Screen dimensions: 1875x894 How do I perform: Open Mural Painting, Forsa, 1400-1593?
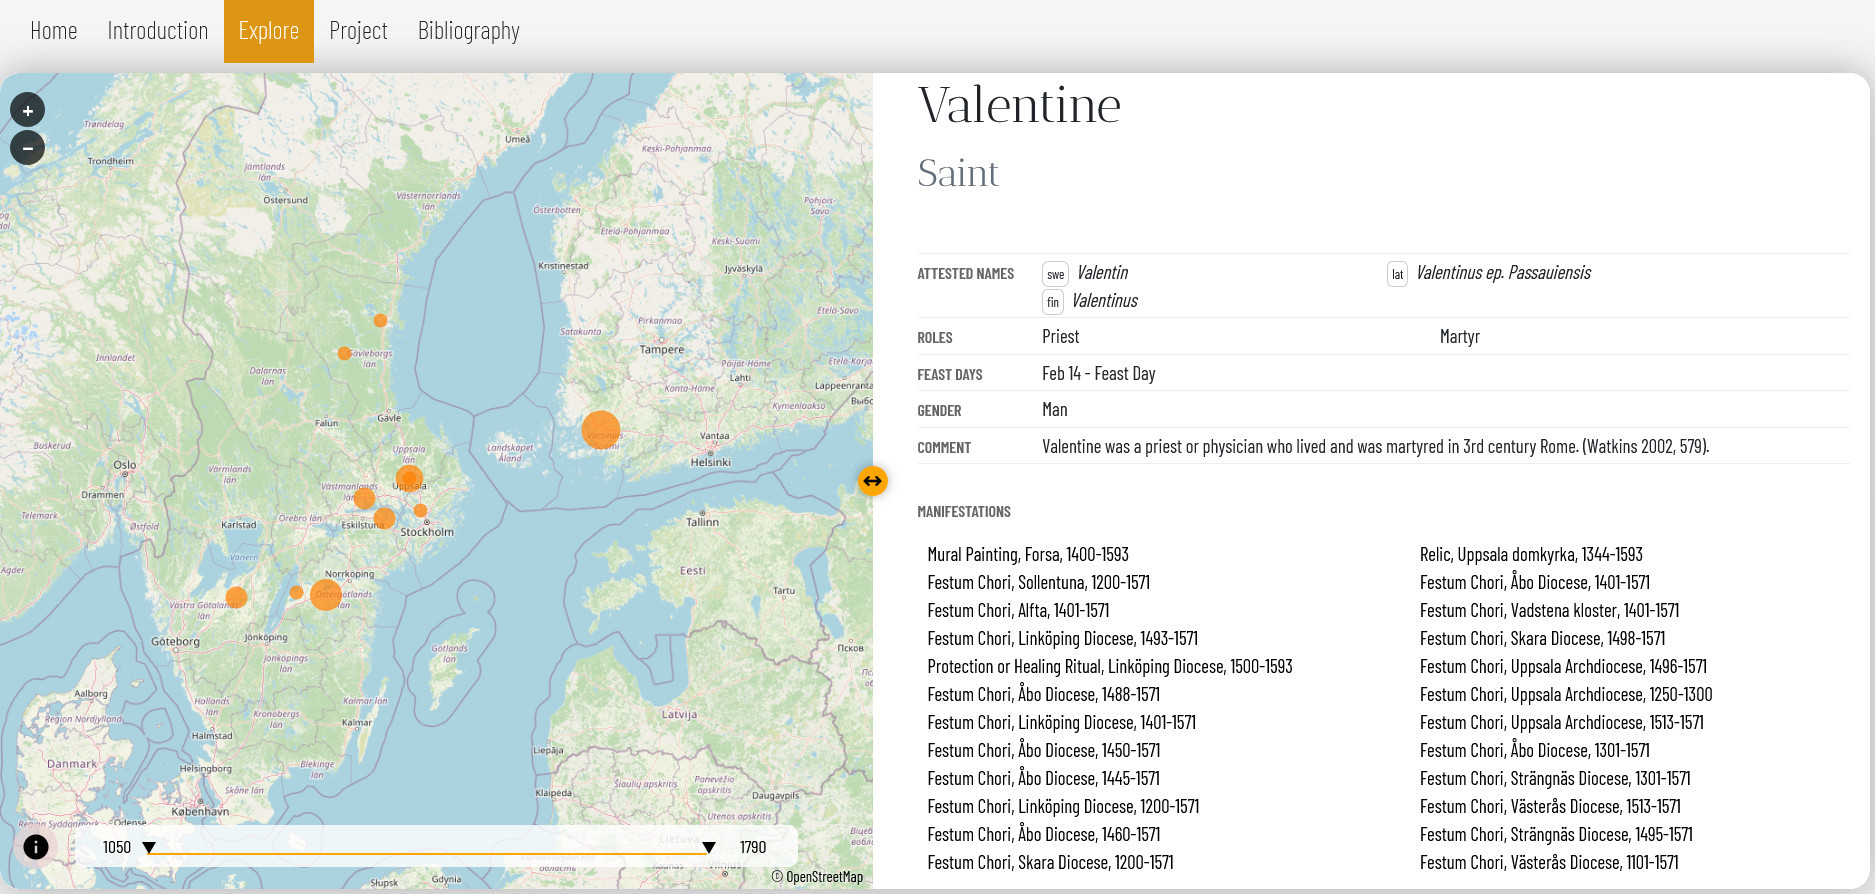click(x=1028, y=555)
